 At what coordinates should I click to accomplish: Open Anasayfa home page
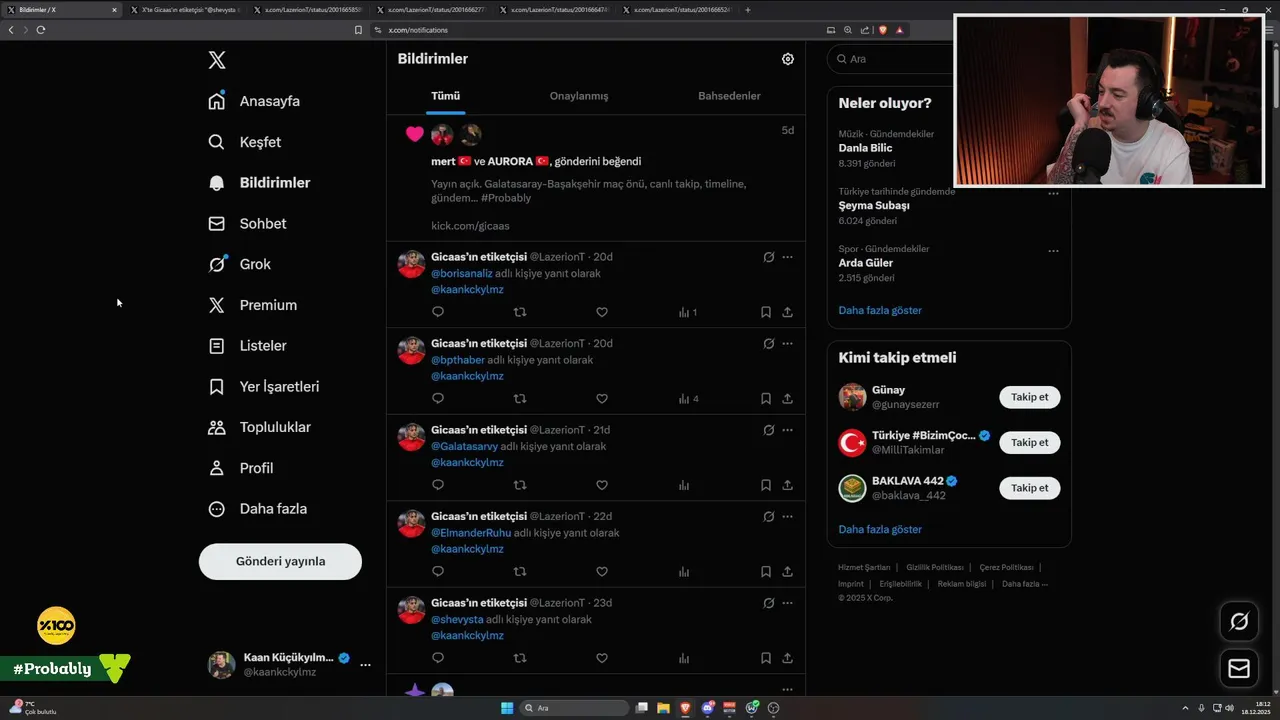tap(254, 101)
